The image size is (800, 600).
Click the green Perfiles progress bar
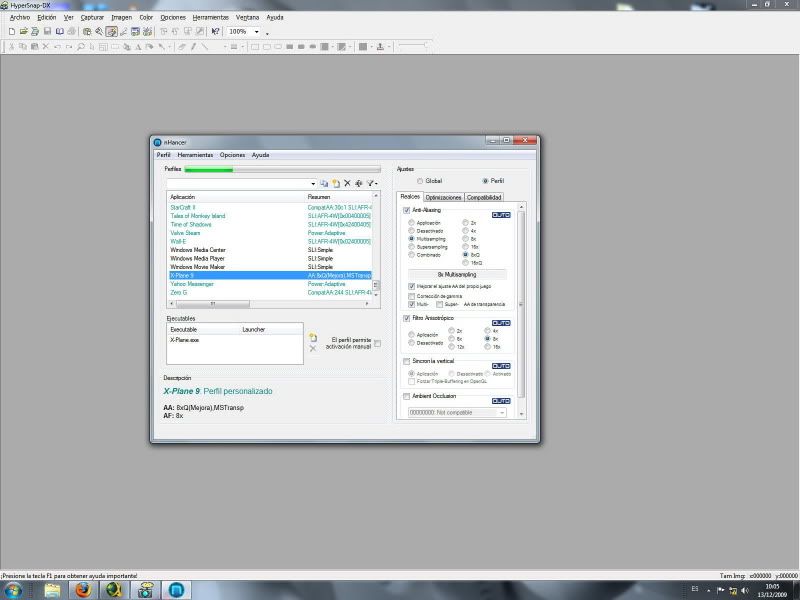pyautogui.click(x=282, y=169)
